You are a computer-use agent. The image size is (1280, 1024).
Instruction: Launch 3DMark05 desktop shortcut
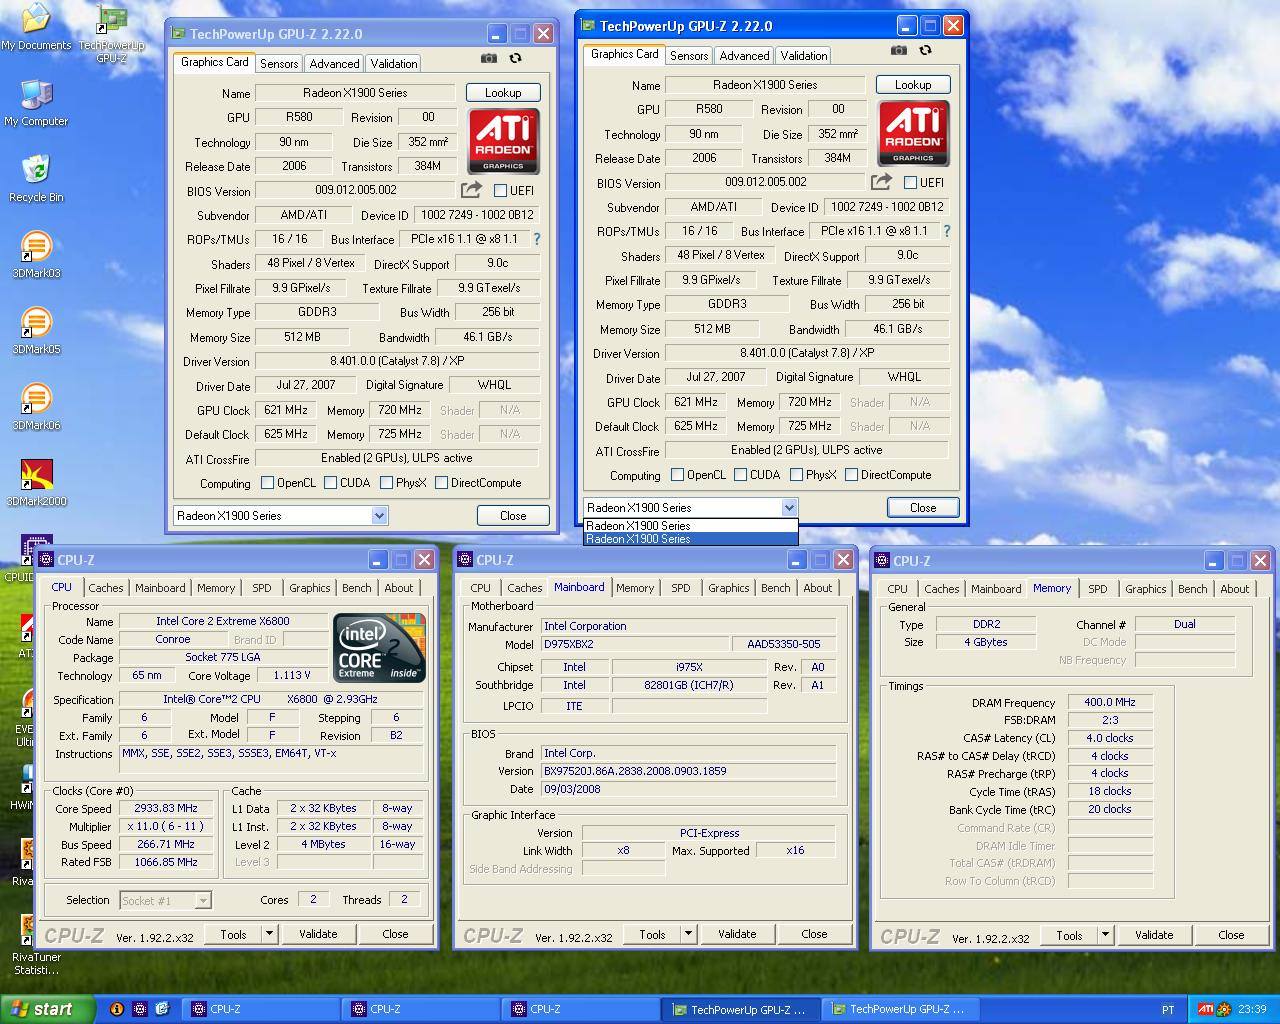(36, 331)
